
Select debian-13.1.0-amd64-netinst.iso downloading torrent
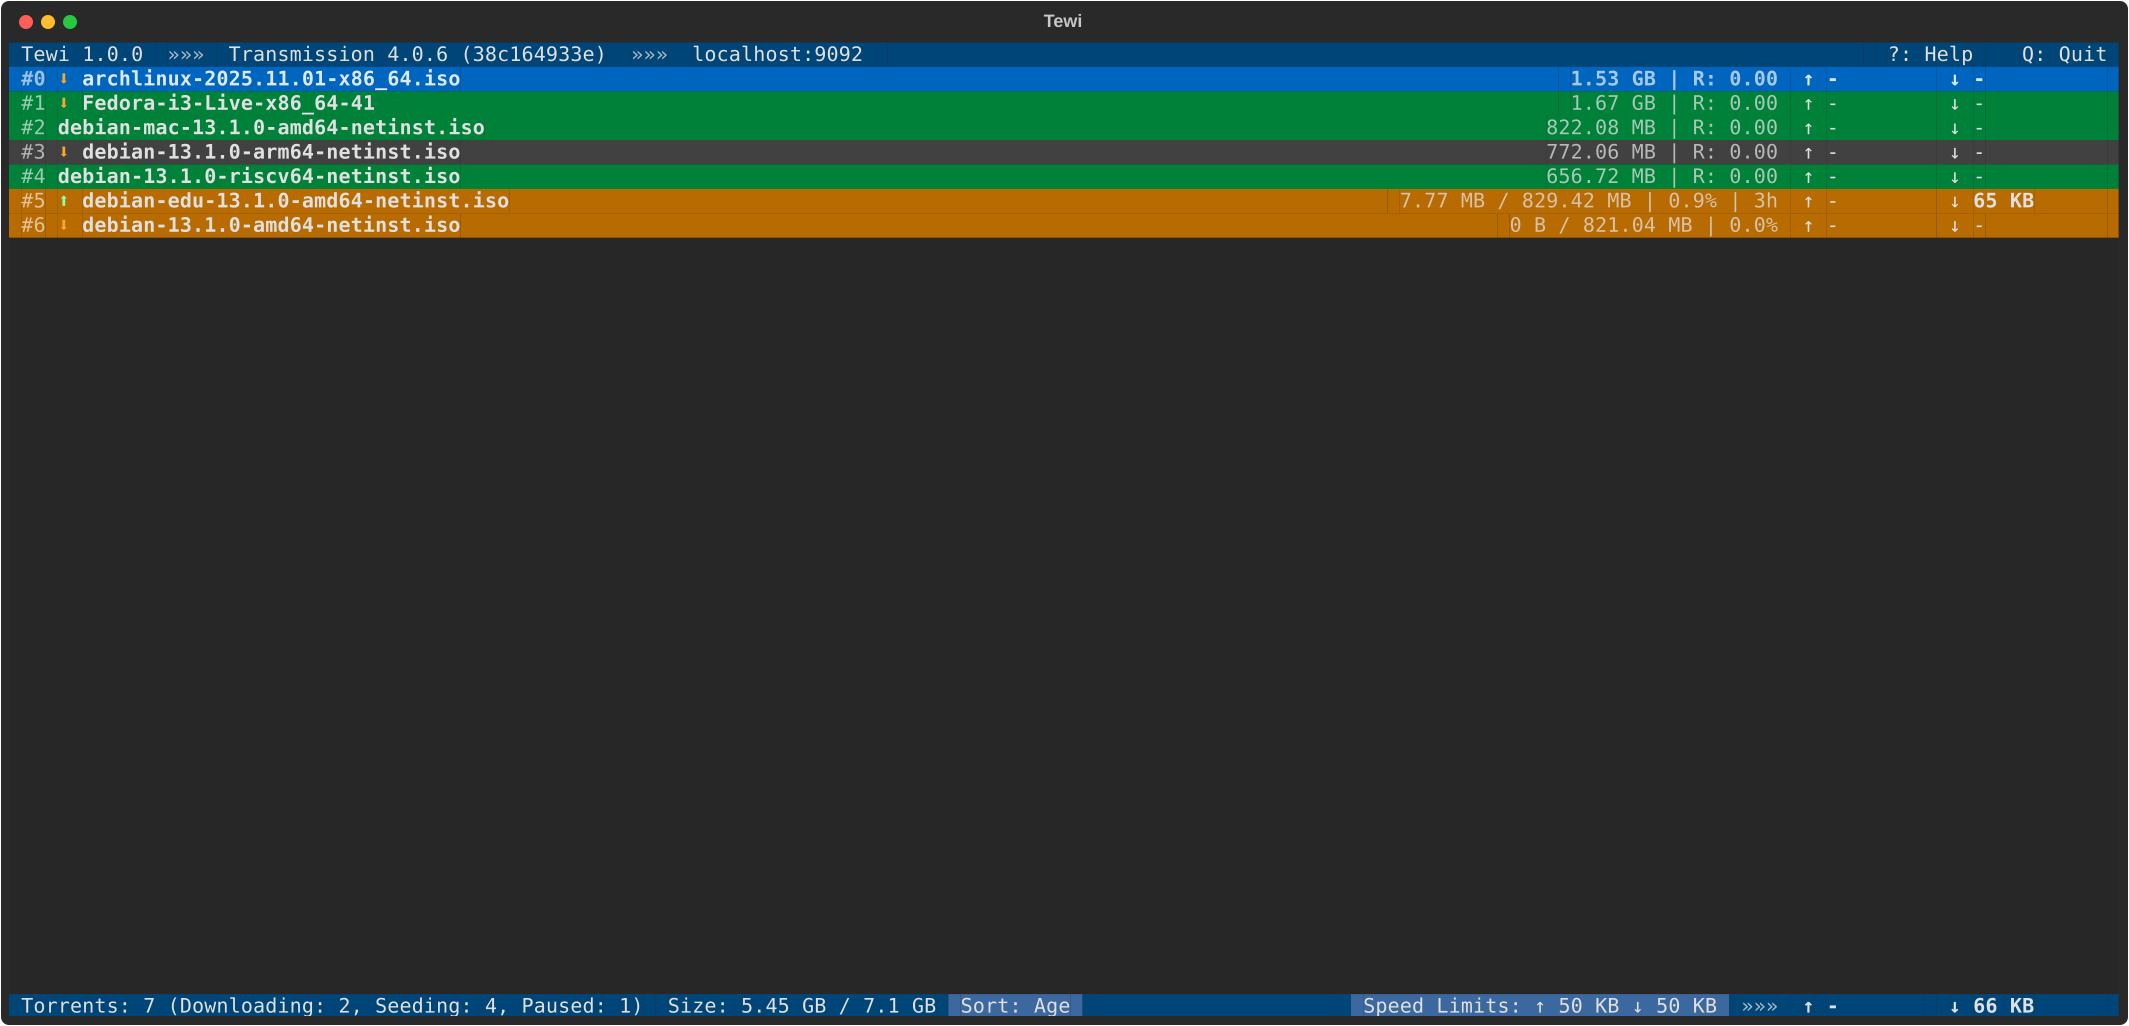(1063, 225)
